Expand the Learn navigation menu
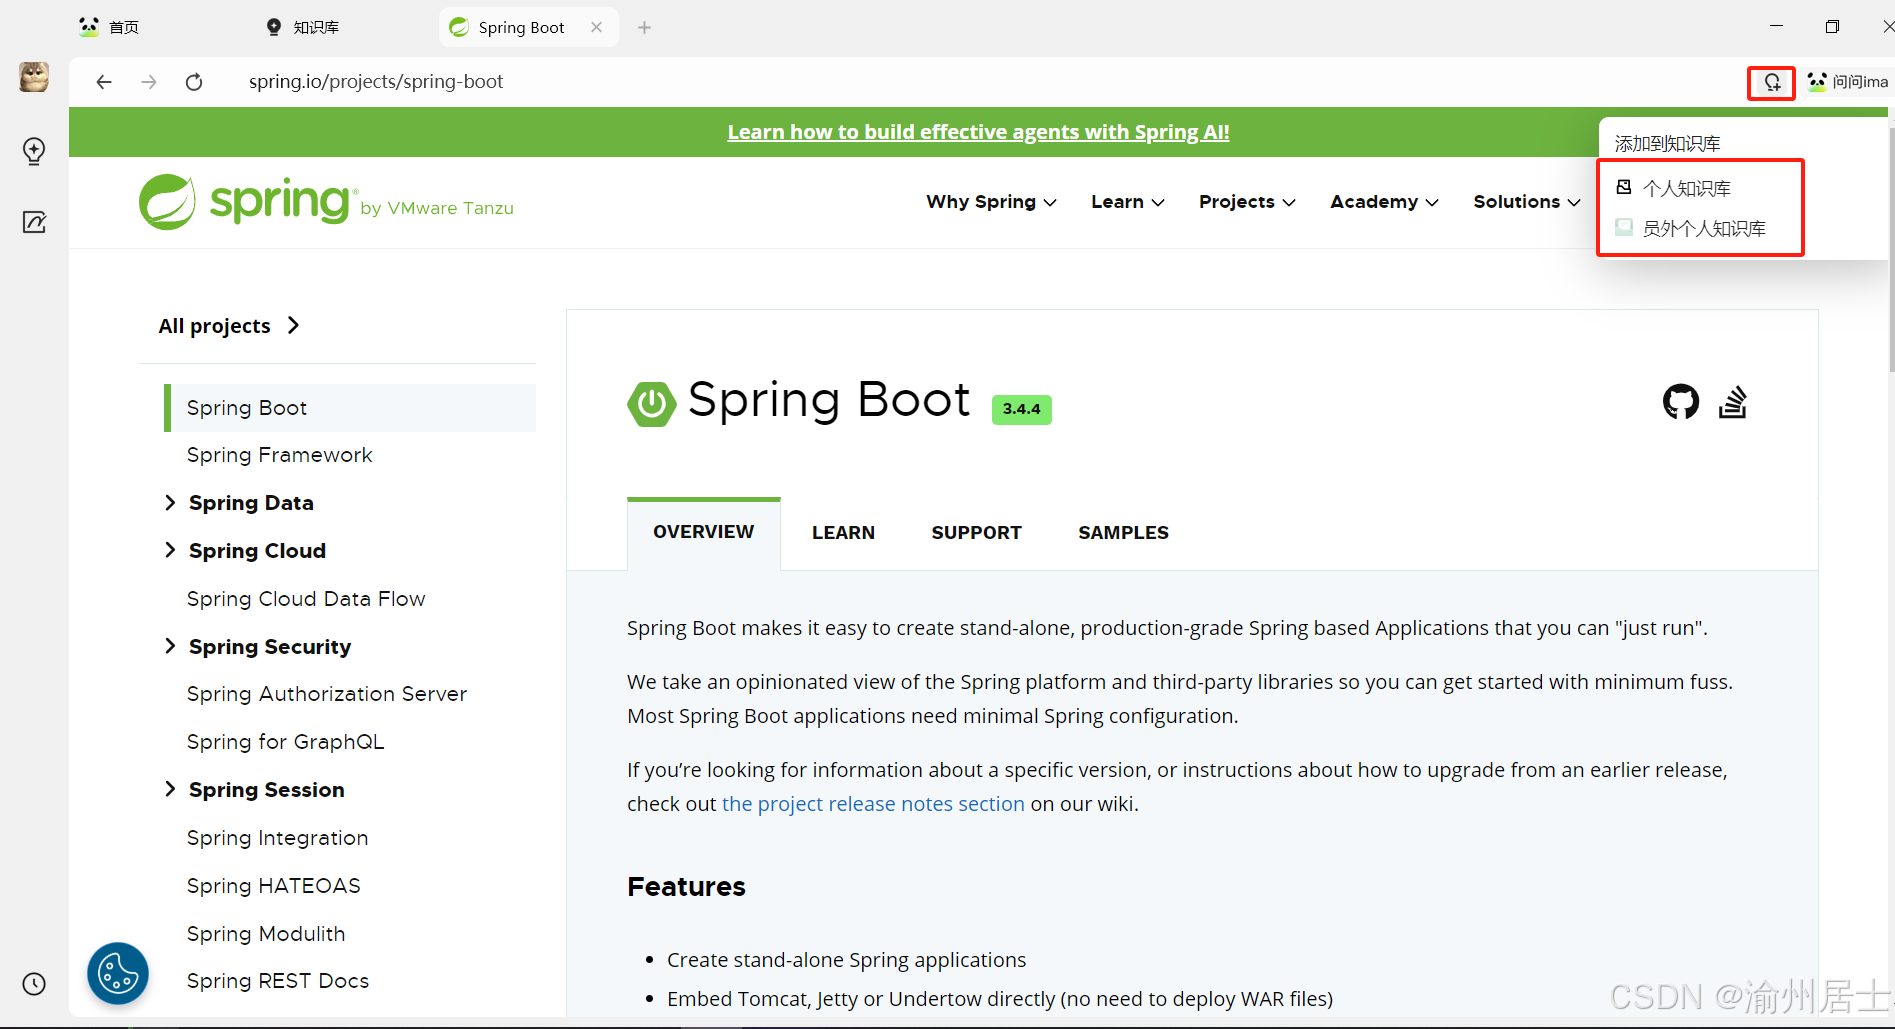The width and height of the screenshot is (1895, 1029). 1128,202
